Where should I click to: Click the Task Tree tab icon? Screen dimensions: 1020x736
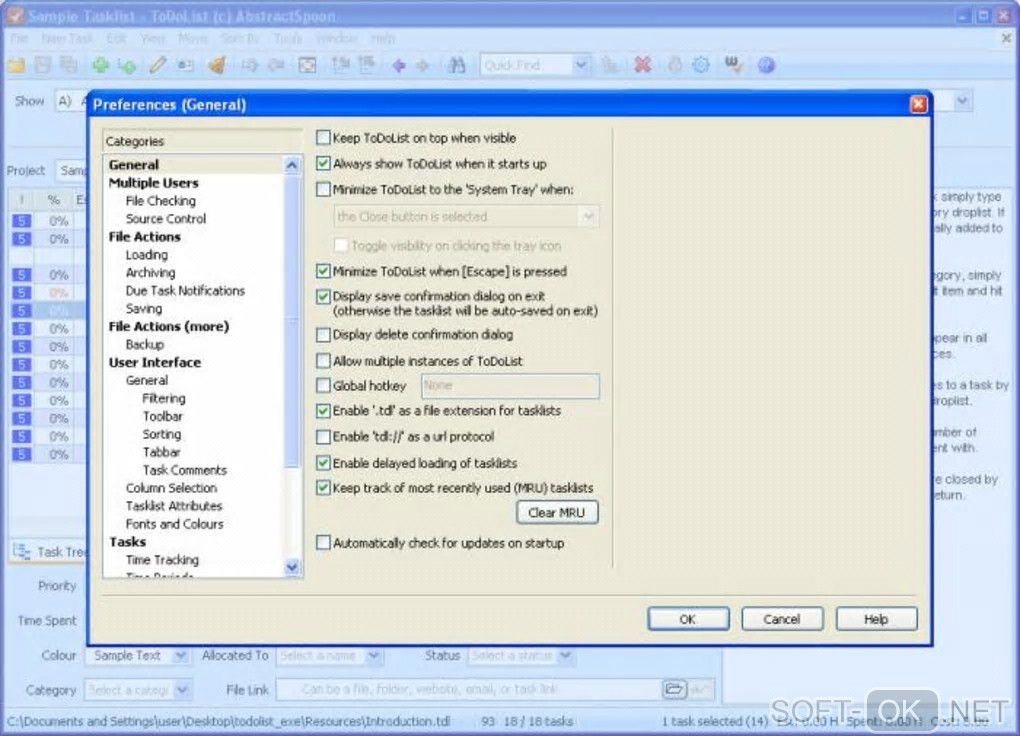click(x=22, y=552)
